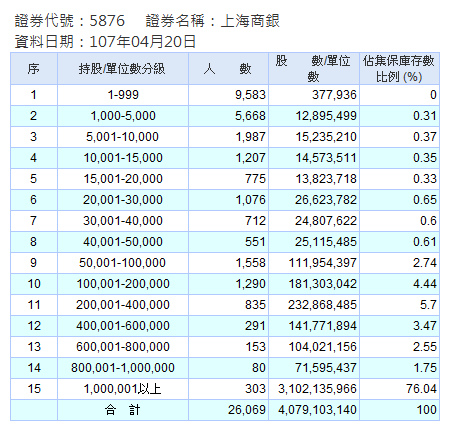Select the 40,001-50,000 range cell

(123, 242)
